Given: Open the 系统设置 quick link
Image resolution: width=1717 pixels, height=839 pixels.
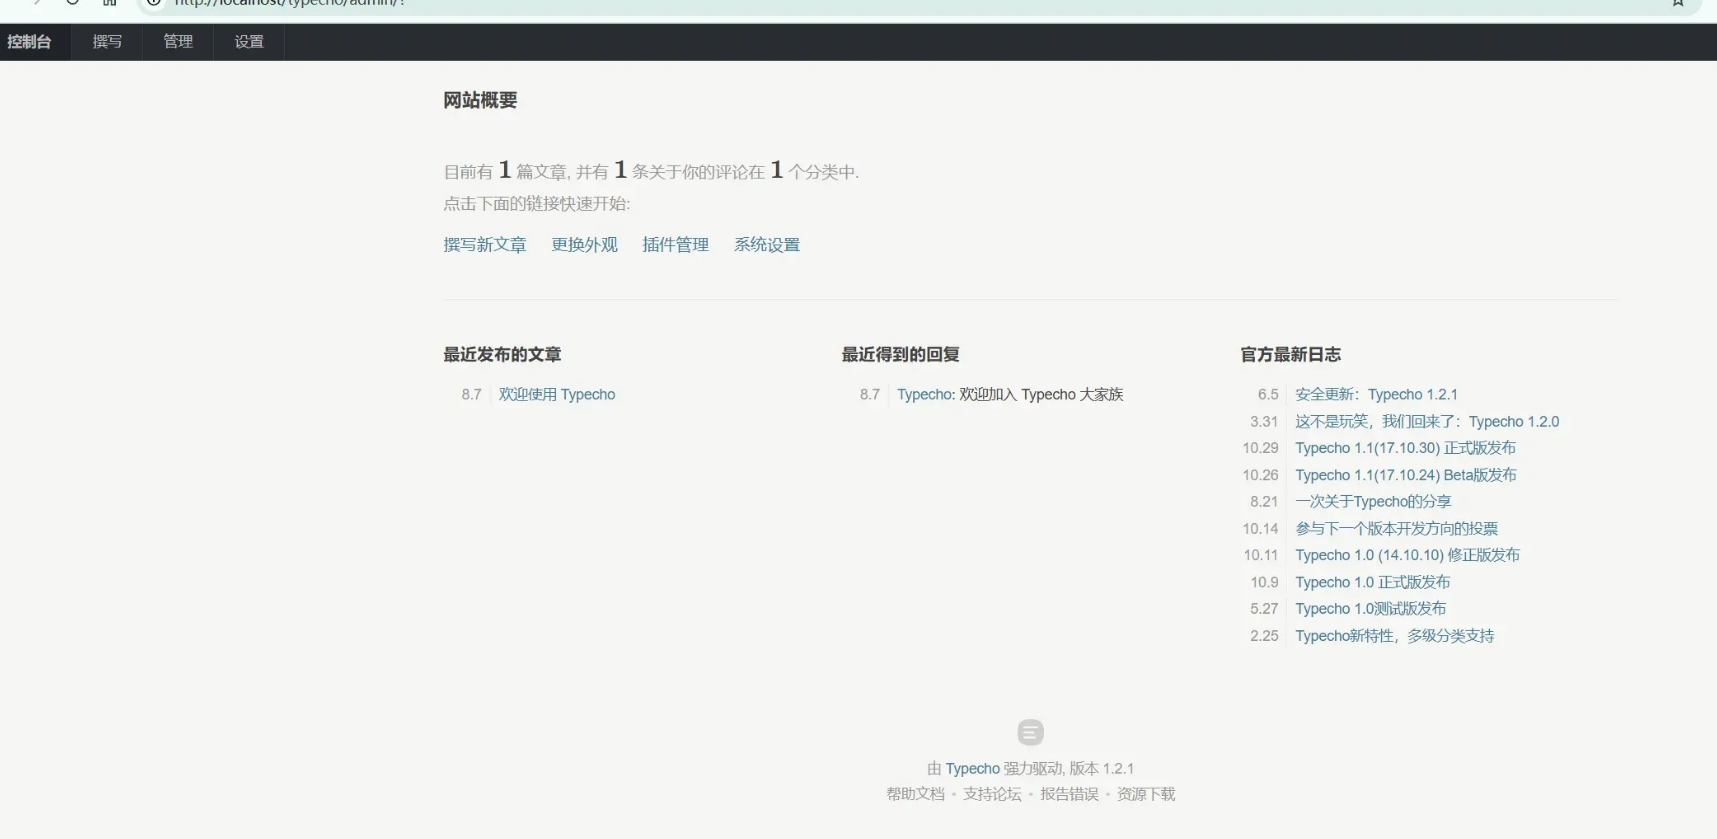Looking at the screenshot, I should point(766,245).
